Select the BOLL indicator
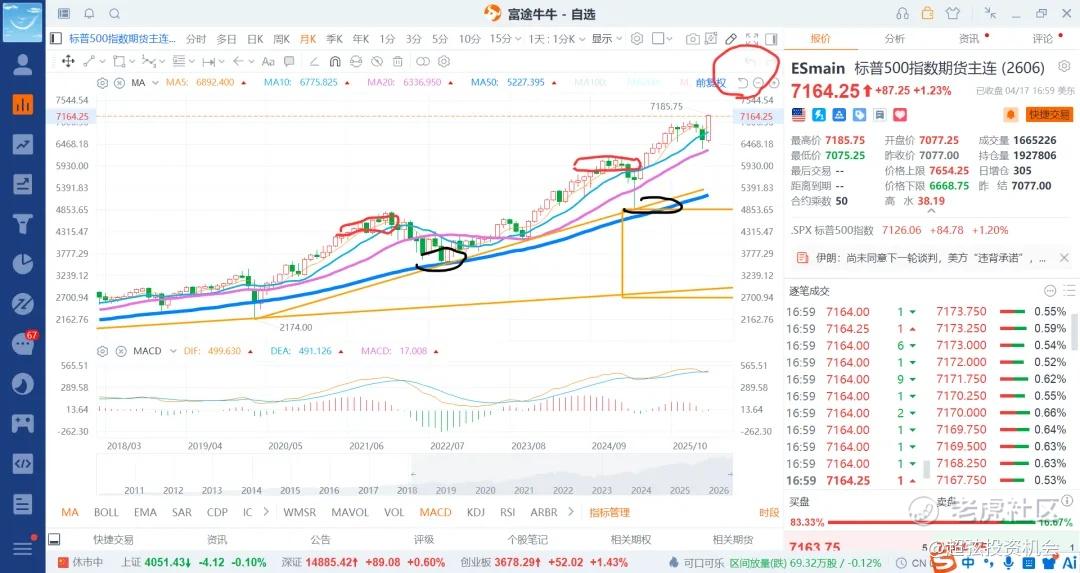1080x573 pixels. pos(106,512)
